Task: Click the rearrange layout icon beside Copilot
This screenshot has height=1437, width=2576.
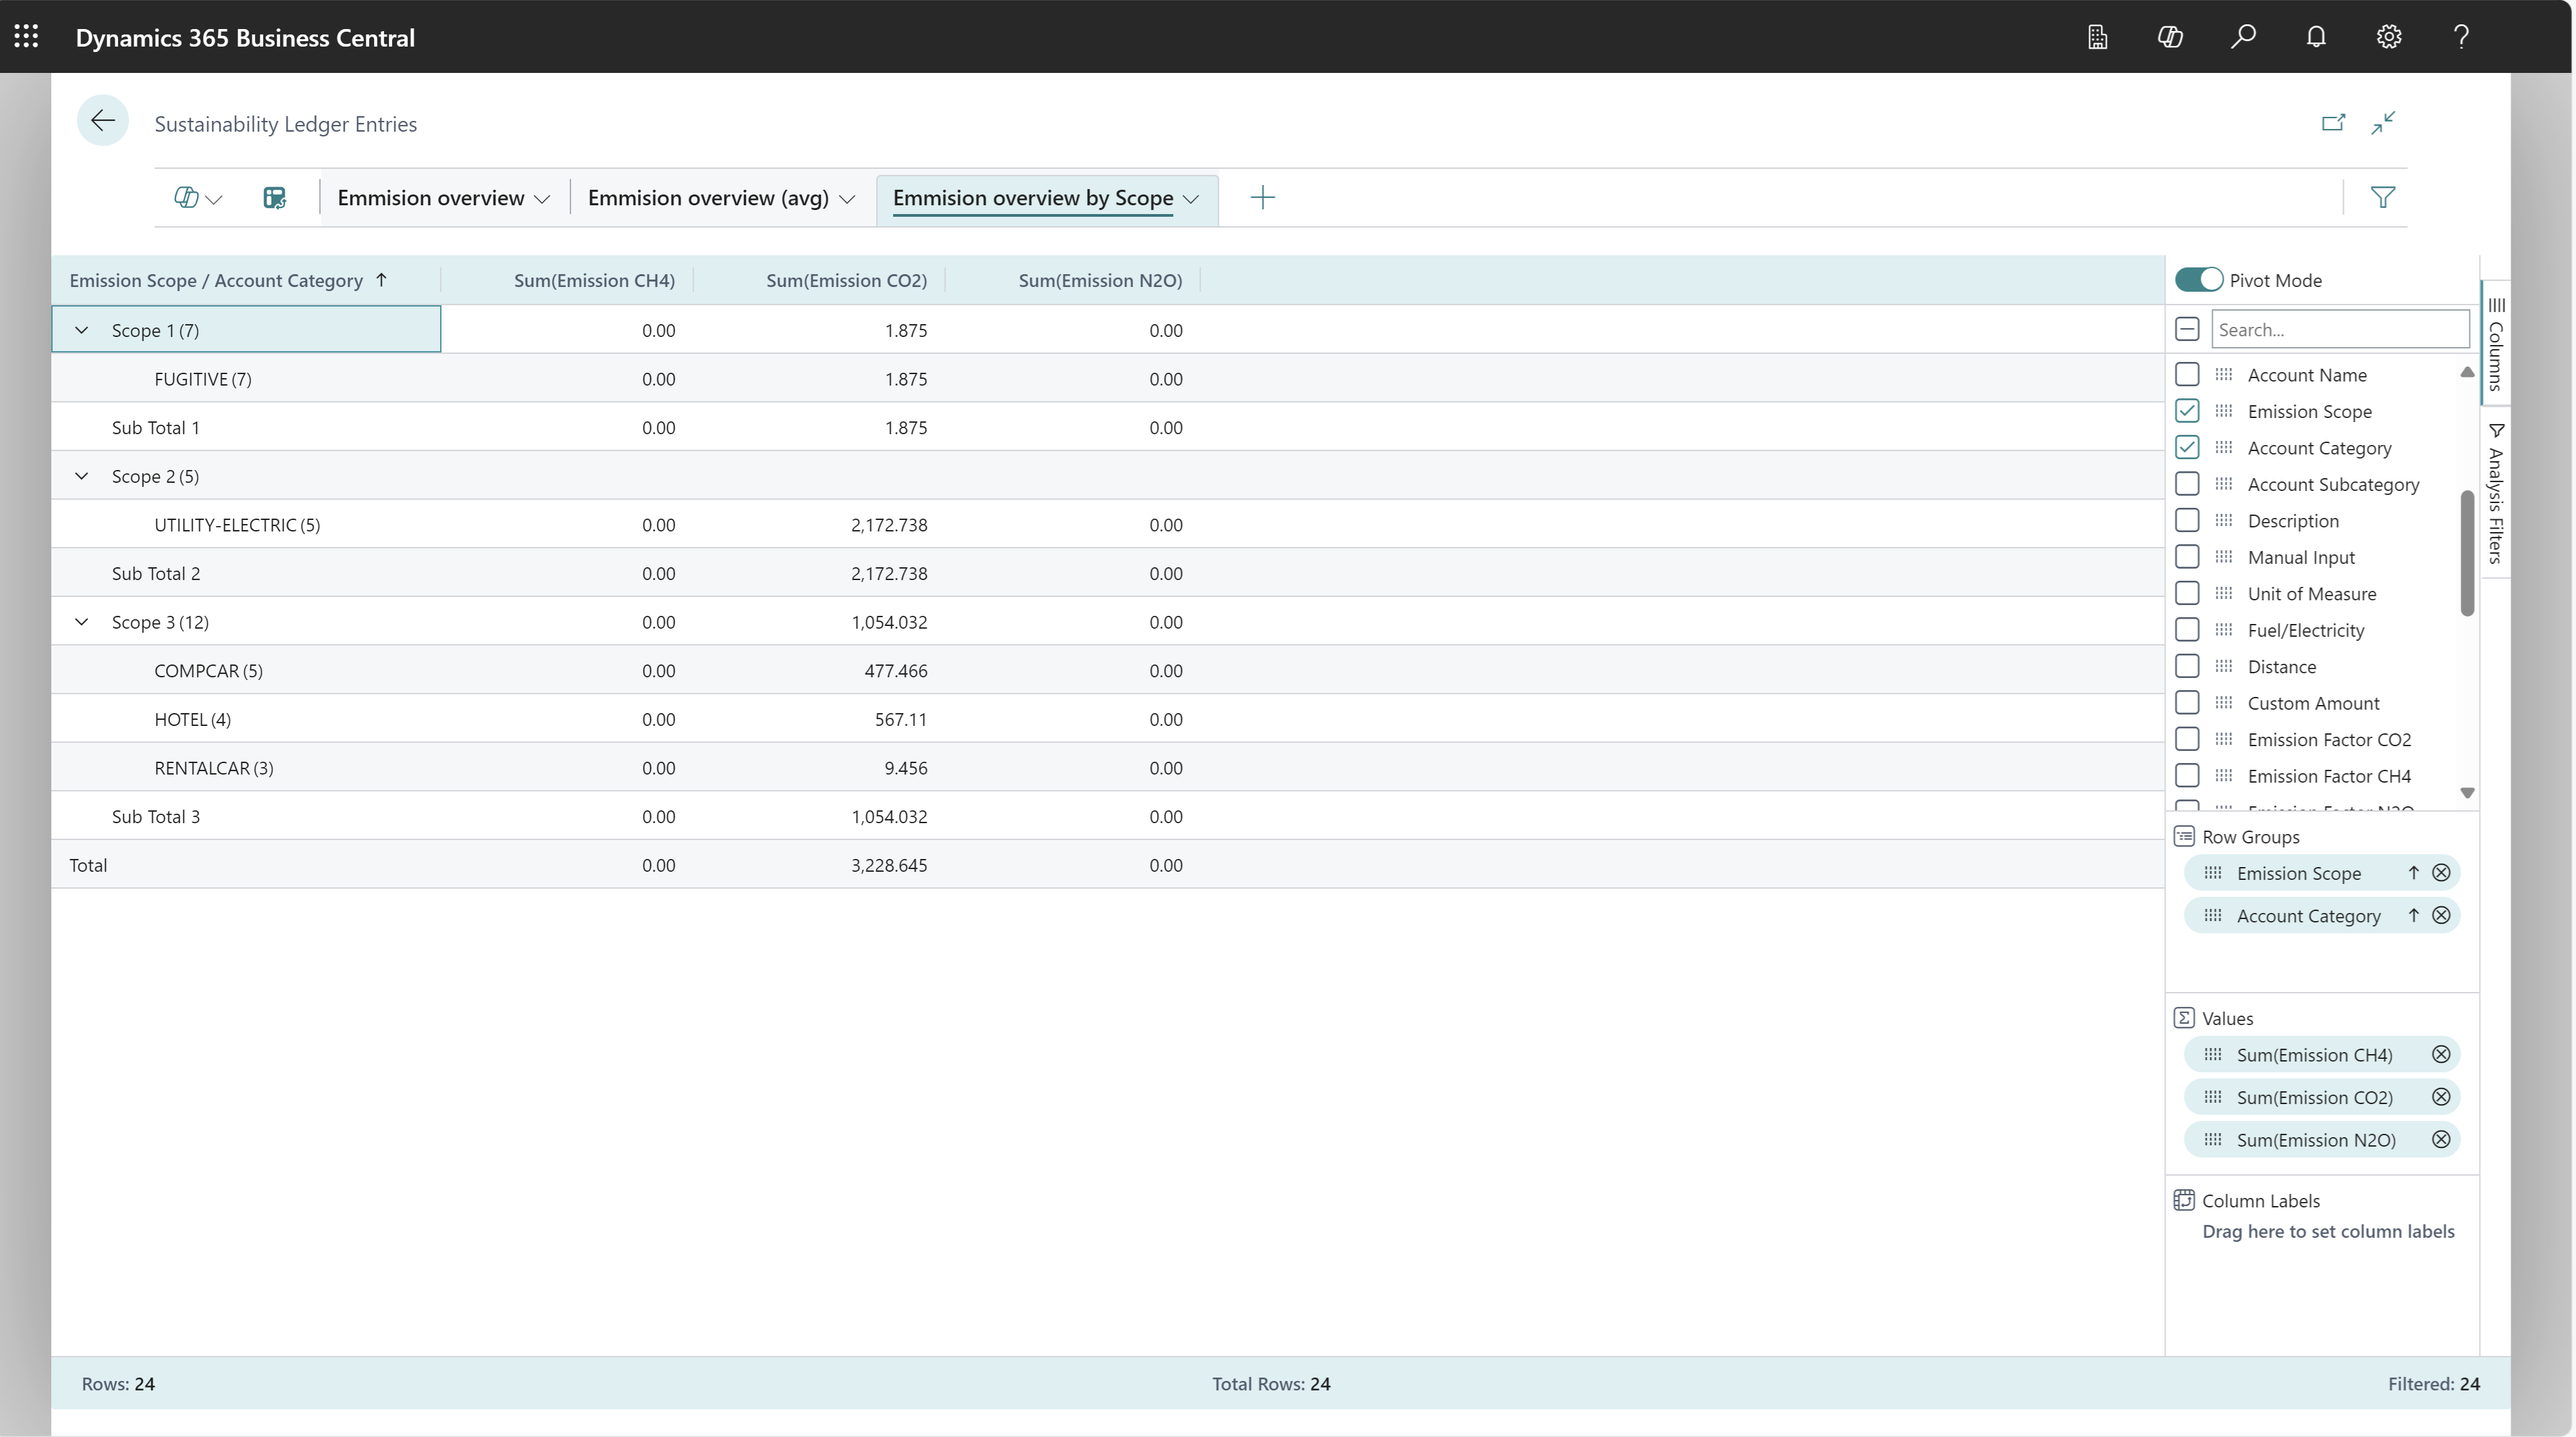Action: [274, 197]
